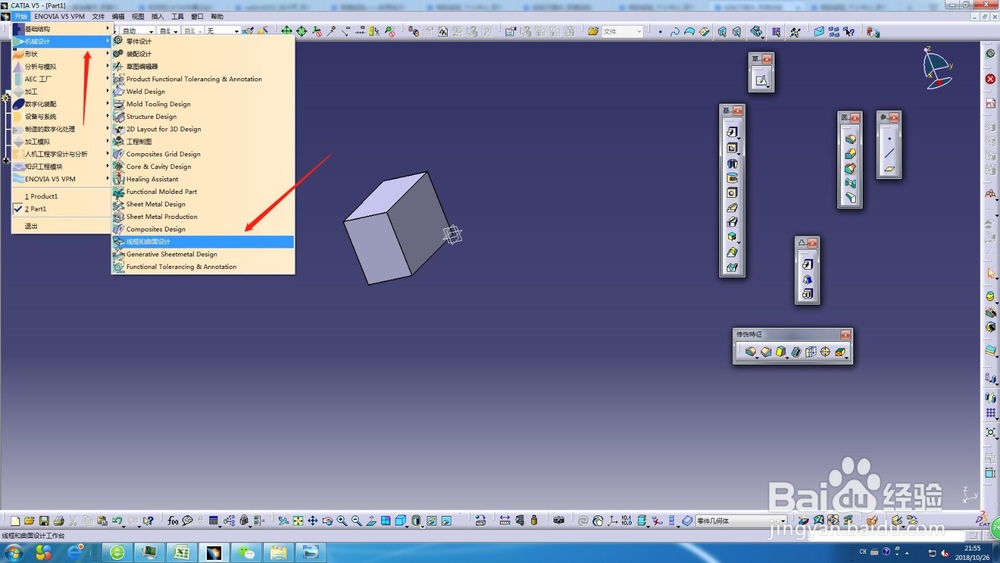Choose Generative Sheetmetal Design workbench
1000x563 pixels.
click(x=203, y=254)
